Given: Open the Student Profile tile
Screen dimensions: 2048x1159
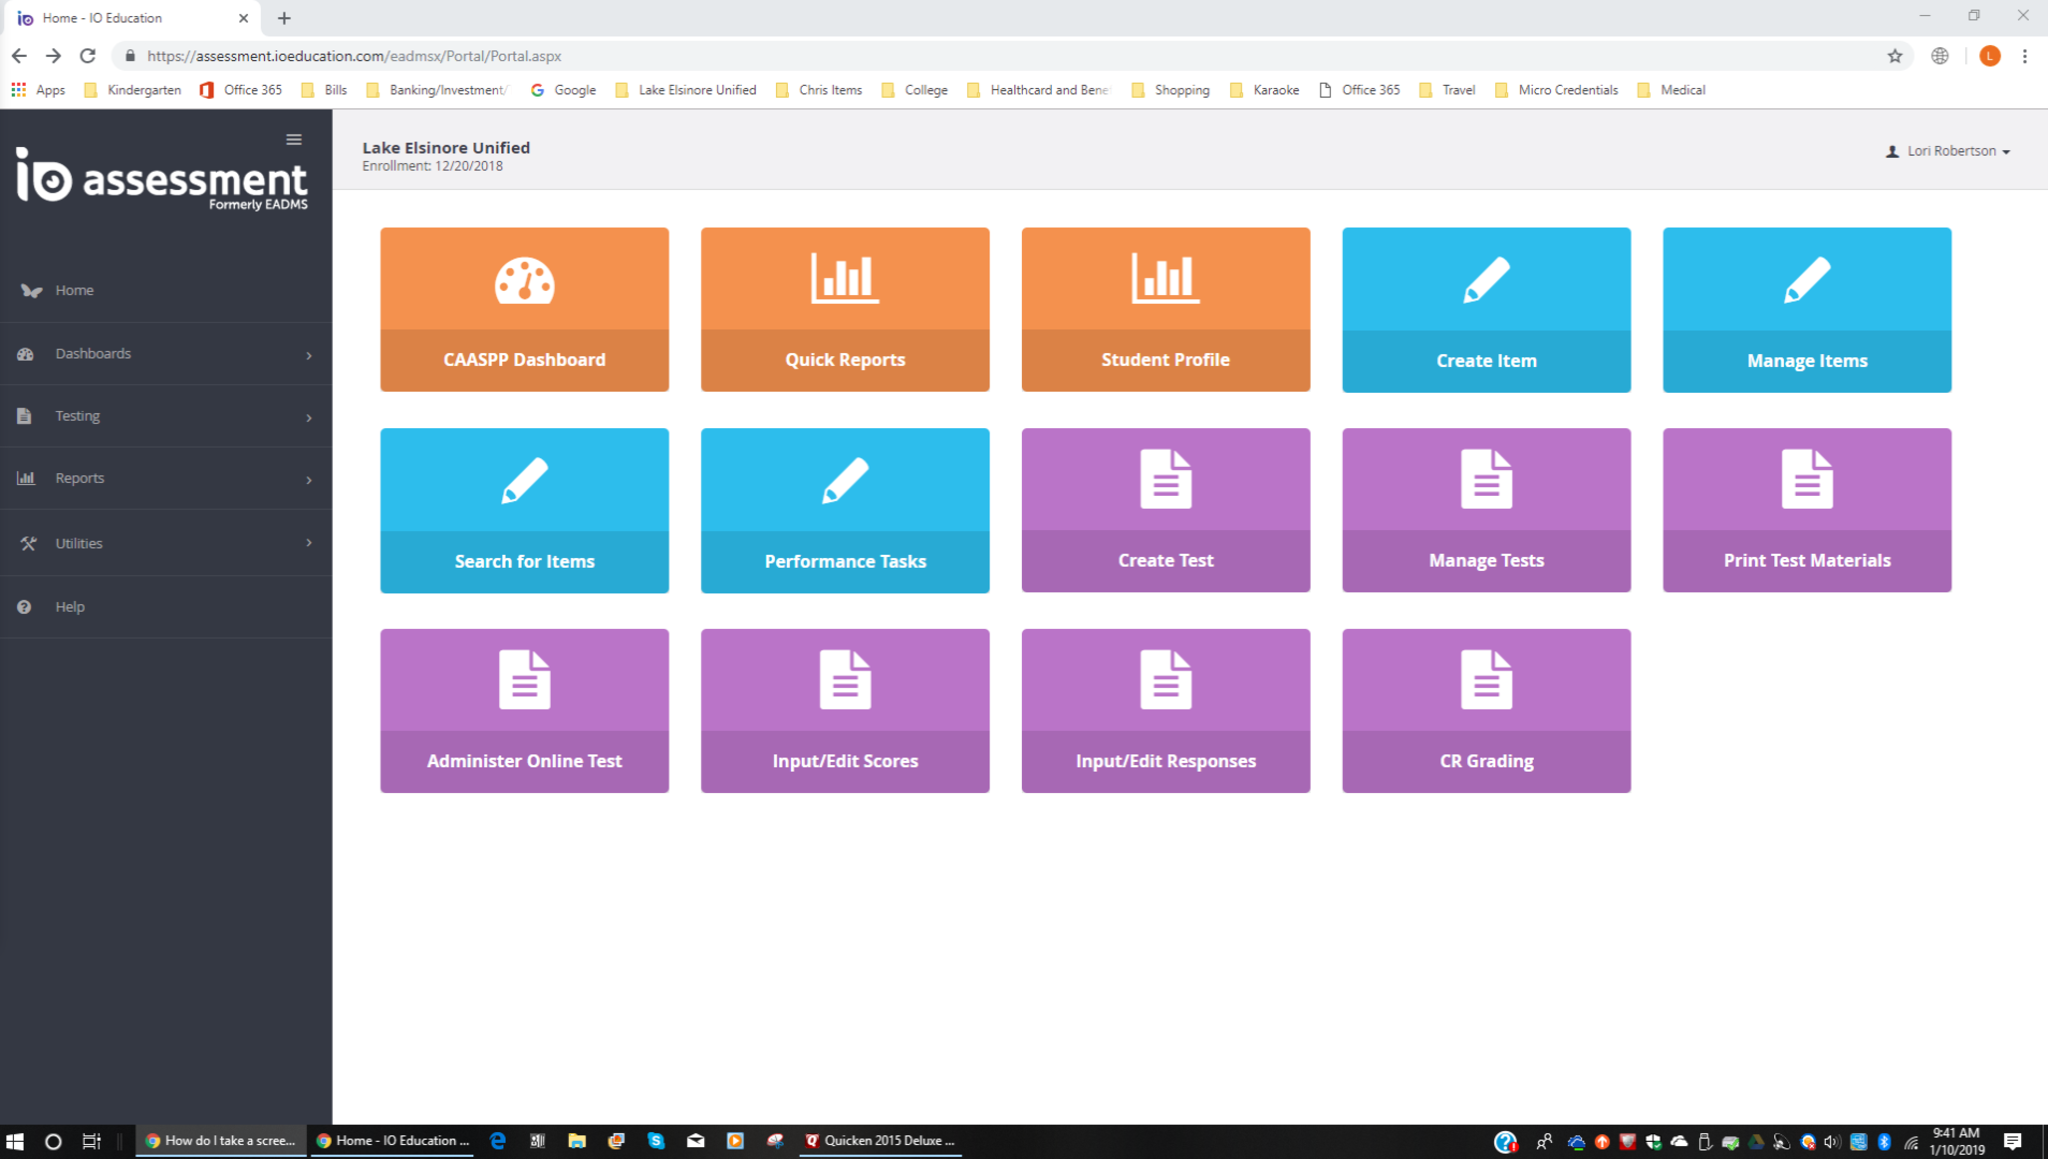Looking at the screenshot, I should tap(1165, 309).
